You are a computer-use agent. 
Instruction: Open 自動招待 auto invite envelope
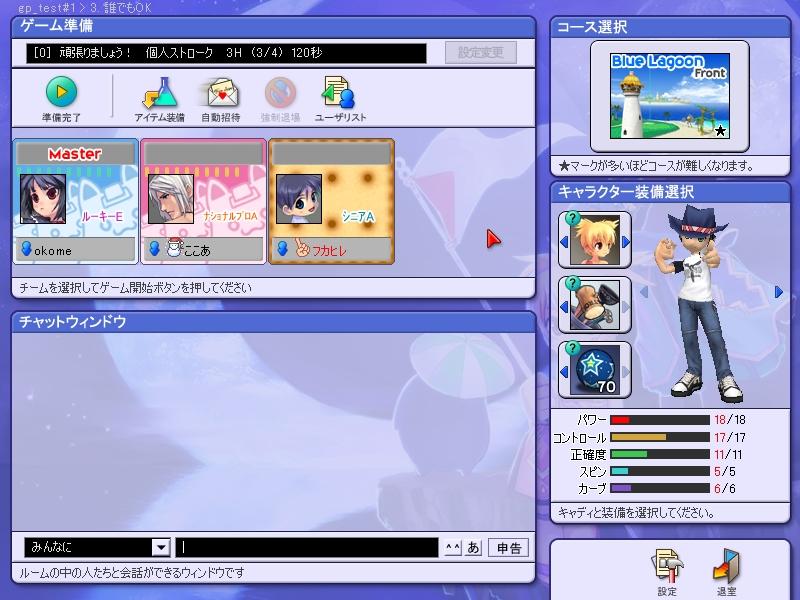pos(220,94)
